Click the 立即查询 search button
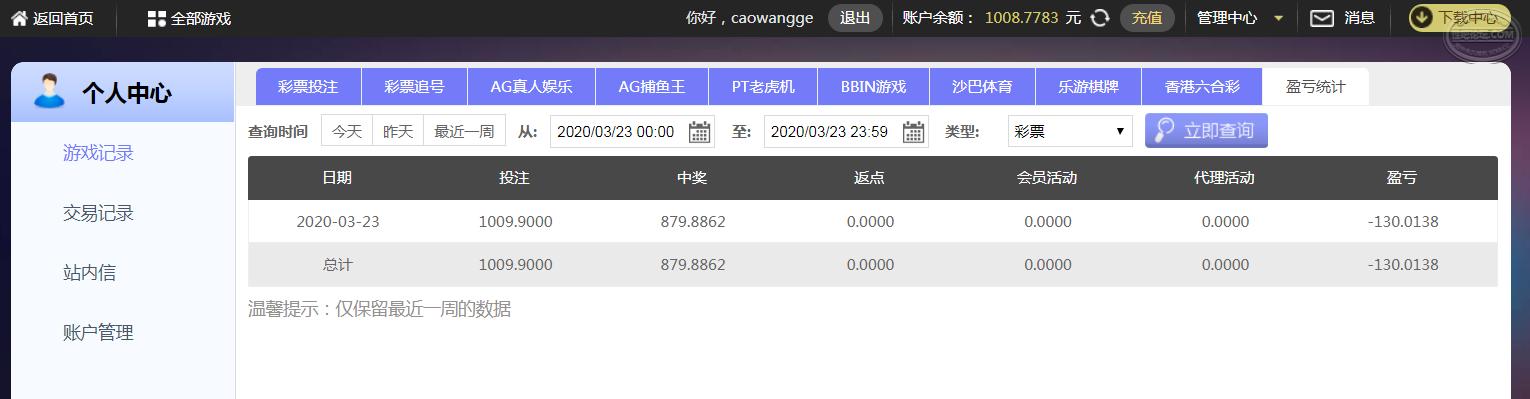Viewport: 1530px width, 399px height. click(1206, 130)
